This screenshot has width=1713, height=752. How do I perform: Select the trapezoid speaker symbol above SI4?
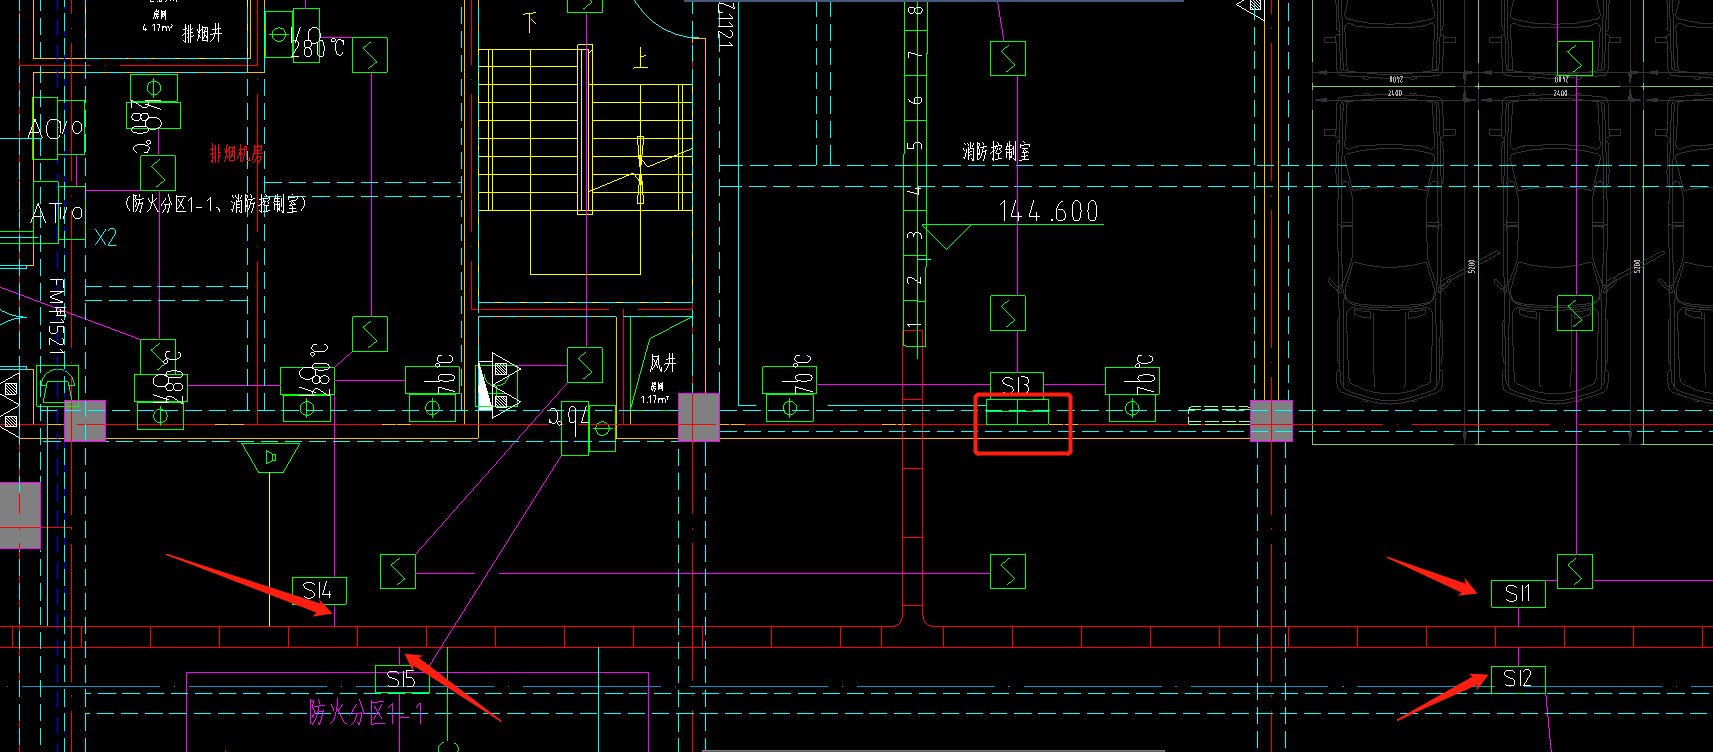pyautogui.click(x=271, y=459)
